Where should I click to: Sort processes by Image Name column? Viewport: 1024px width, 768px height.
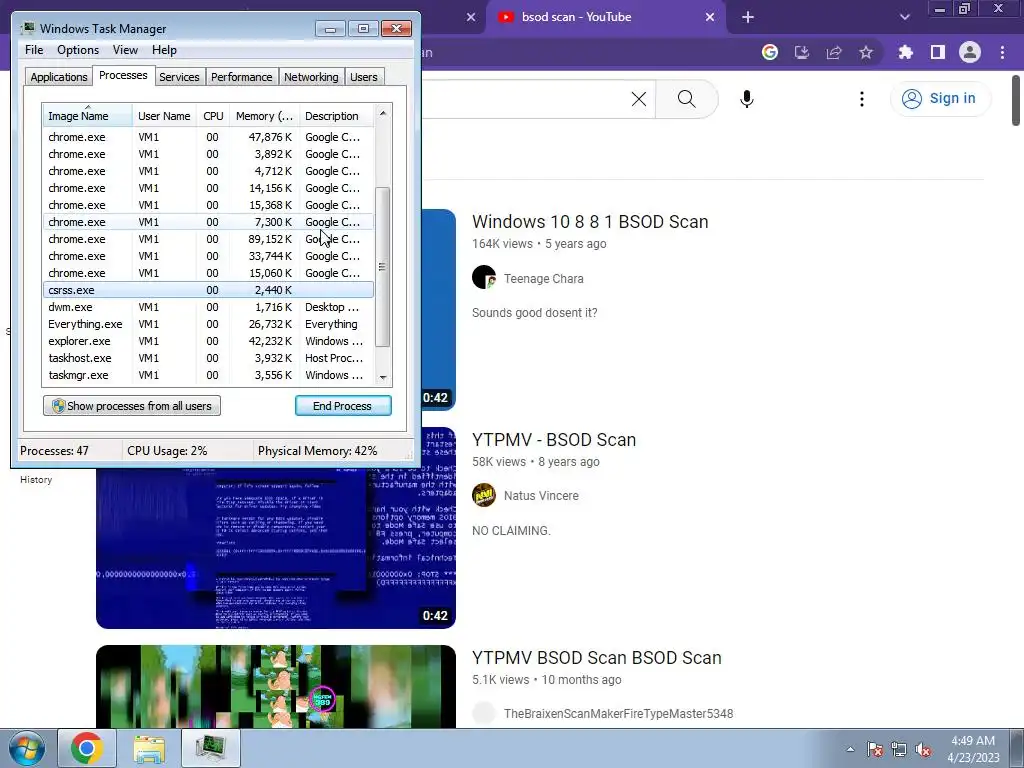pyautogui.click(x=88, y=116)
